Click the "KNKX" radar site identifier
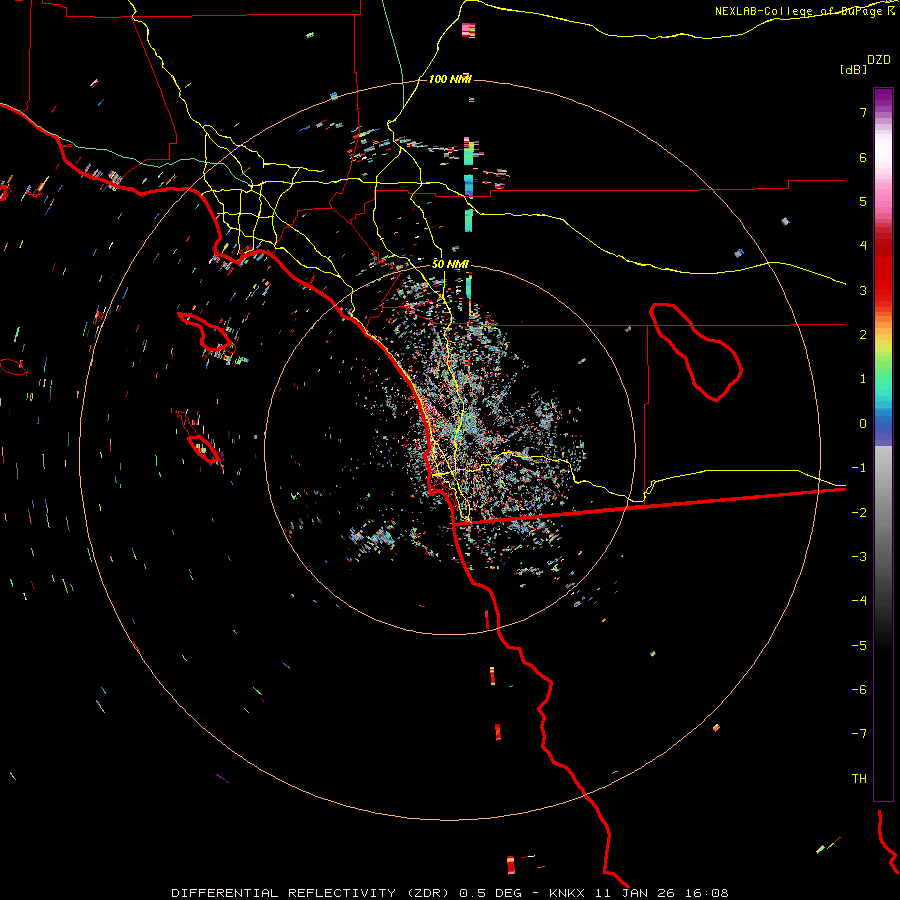 (x=567, y=893)
